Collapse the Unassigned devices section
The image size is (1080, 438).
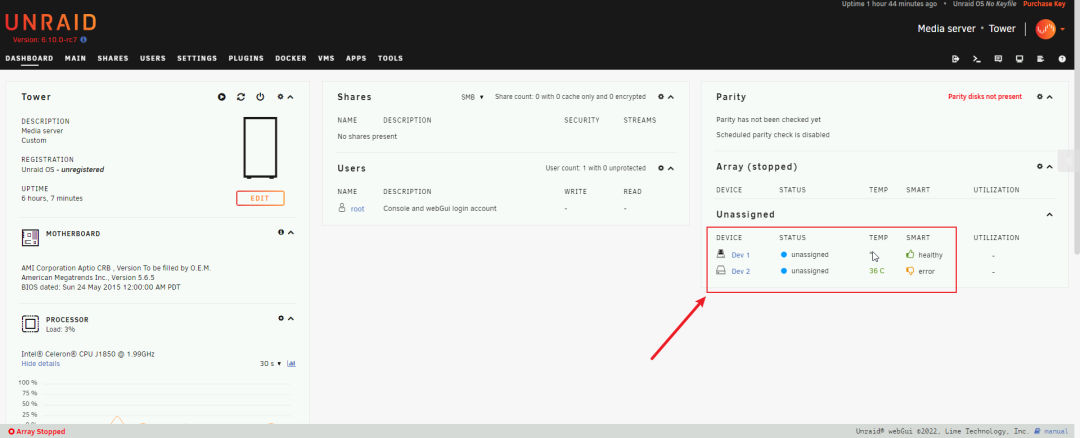(1049, 214)
